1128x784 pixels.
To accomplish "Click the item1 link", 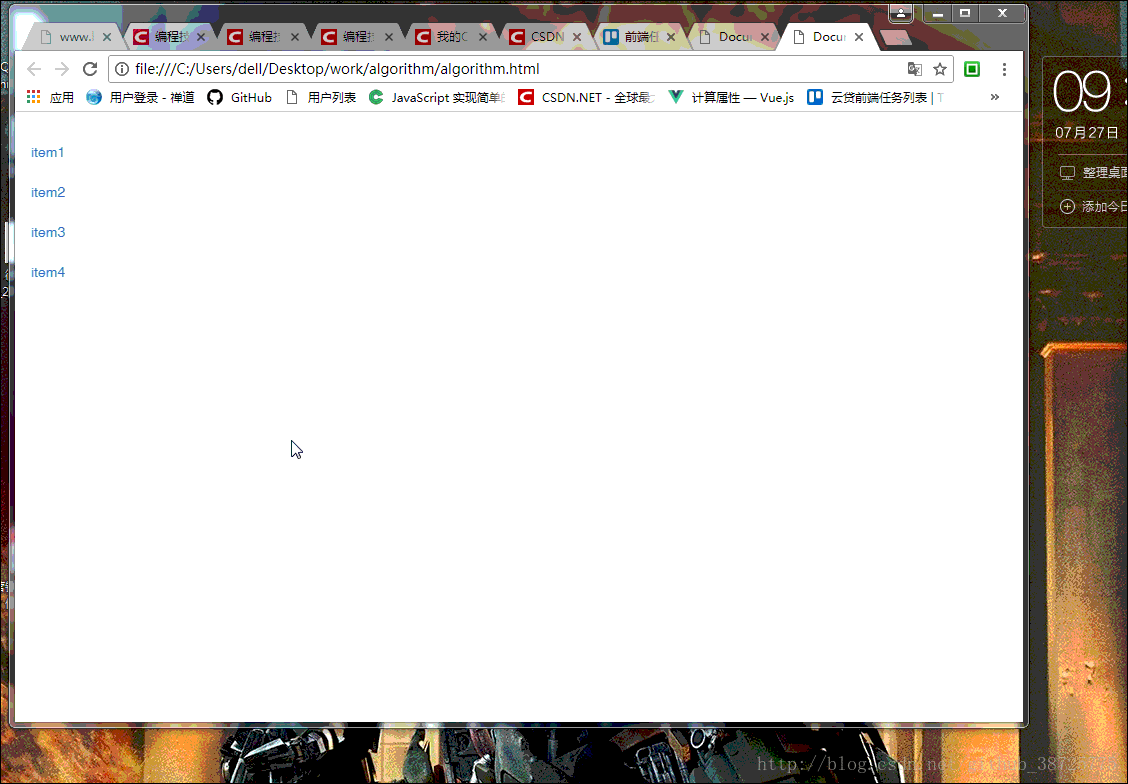I will (x=47, y=152).
